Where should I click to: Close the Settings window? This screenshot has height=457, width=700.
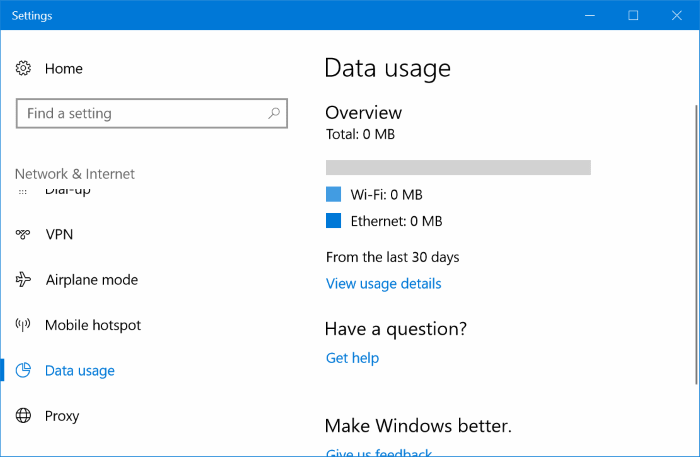[x=677, y=16]
